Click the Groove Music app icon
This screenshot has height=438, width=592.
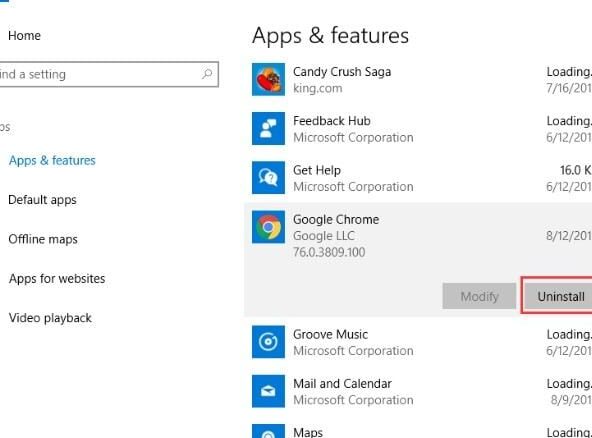click(268, 342)
